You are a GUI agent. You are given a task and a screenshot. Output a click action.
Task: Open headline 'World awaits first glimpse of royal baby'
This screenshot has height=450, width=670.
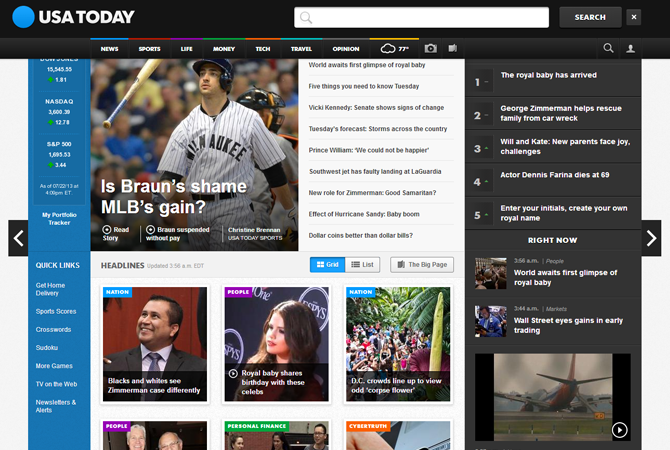[367, 65]
